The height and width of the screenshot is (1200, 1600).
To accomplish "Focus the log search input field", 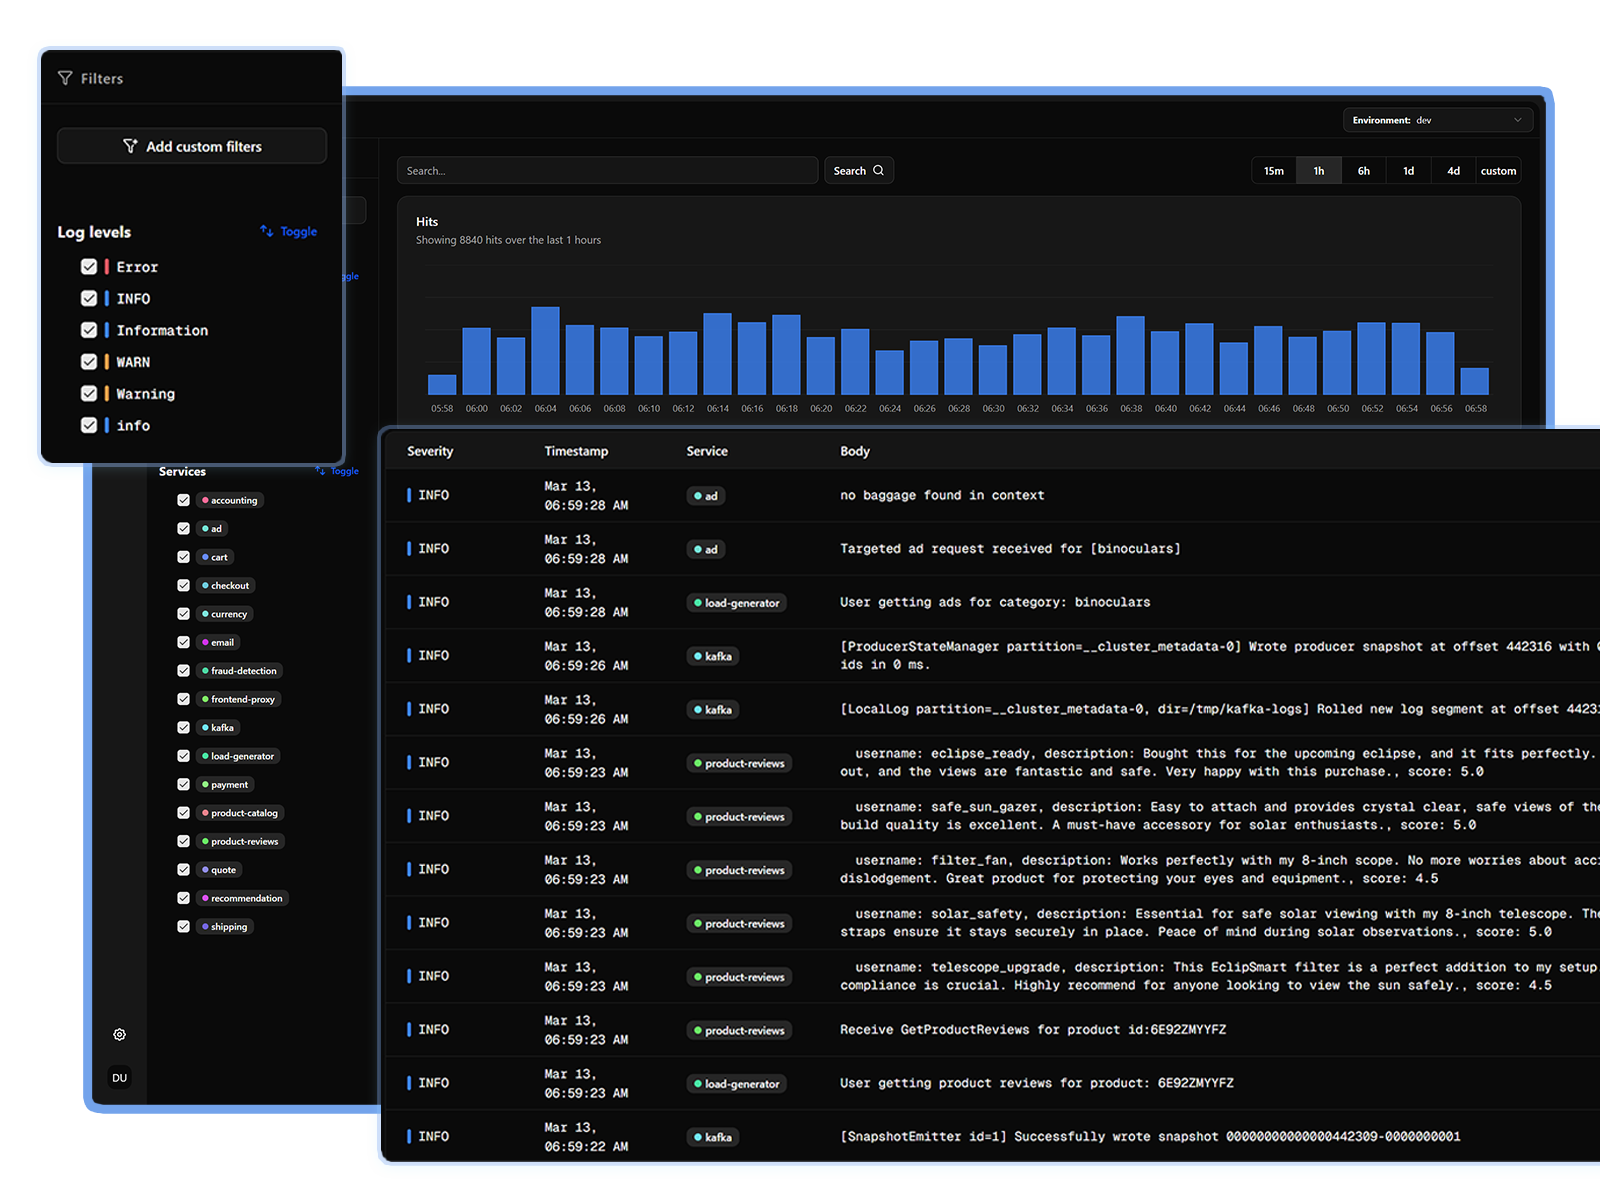I will click(x=607, y=171).
